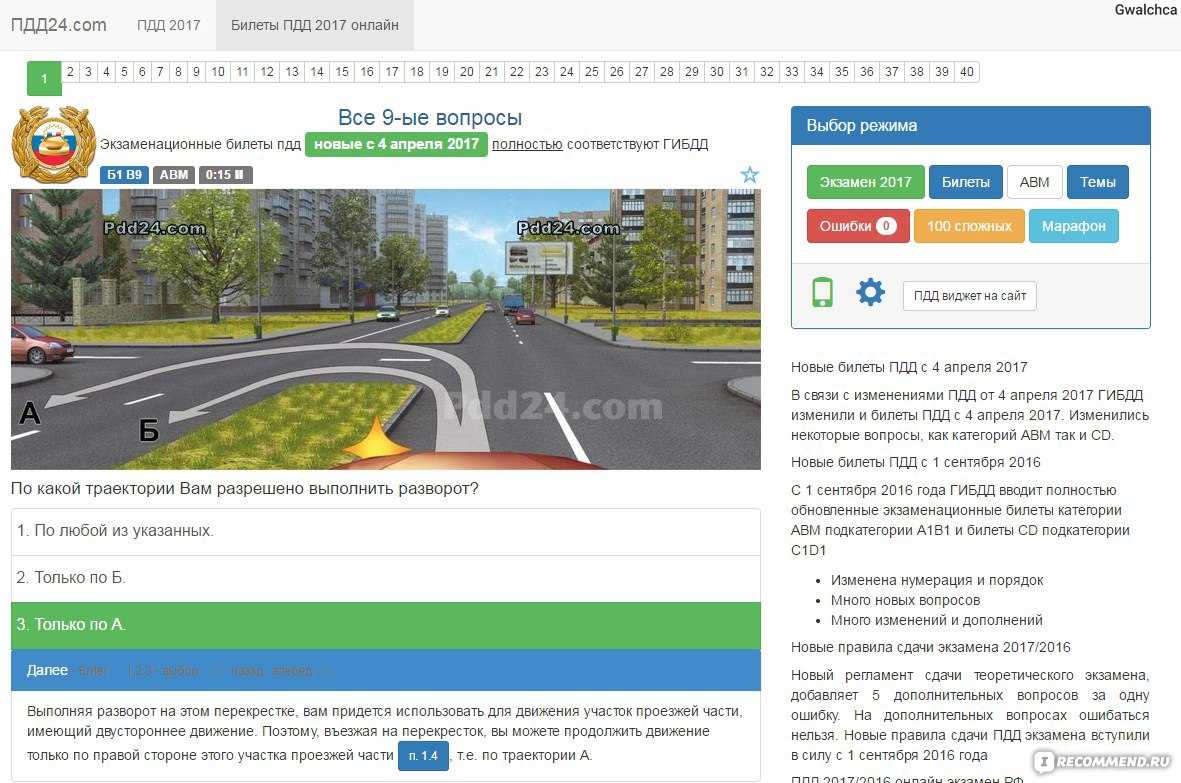Click the GIBDD emblem logo
1181x783 pixels.
coord(53,144)
